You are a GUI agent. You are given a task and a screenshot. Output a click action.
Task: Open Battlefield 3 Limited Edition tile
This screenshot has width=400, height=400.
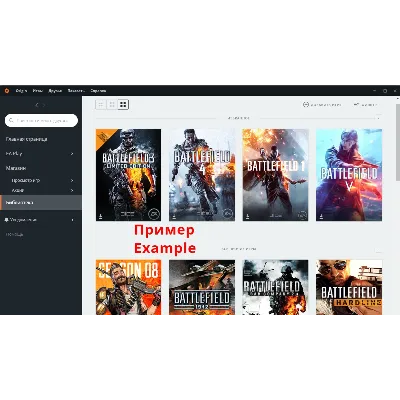[x=128, y=175]
